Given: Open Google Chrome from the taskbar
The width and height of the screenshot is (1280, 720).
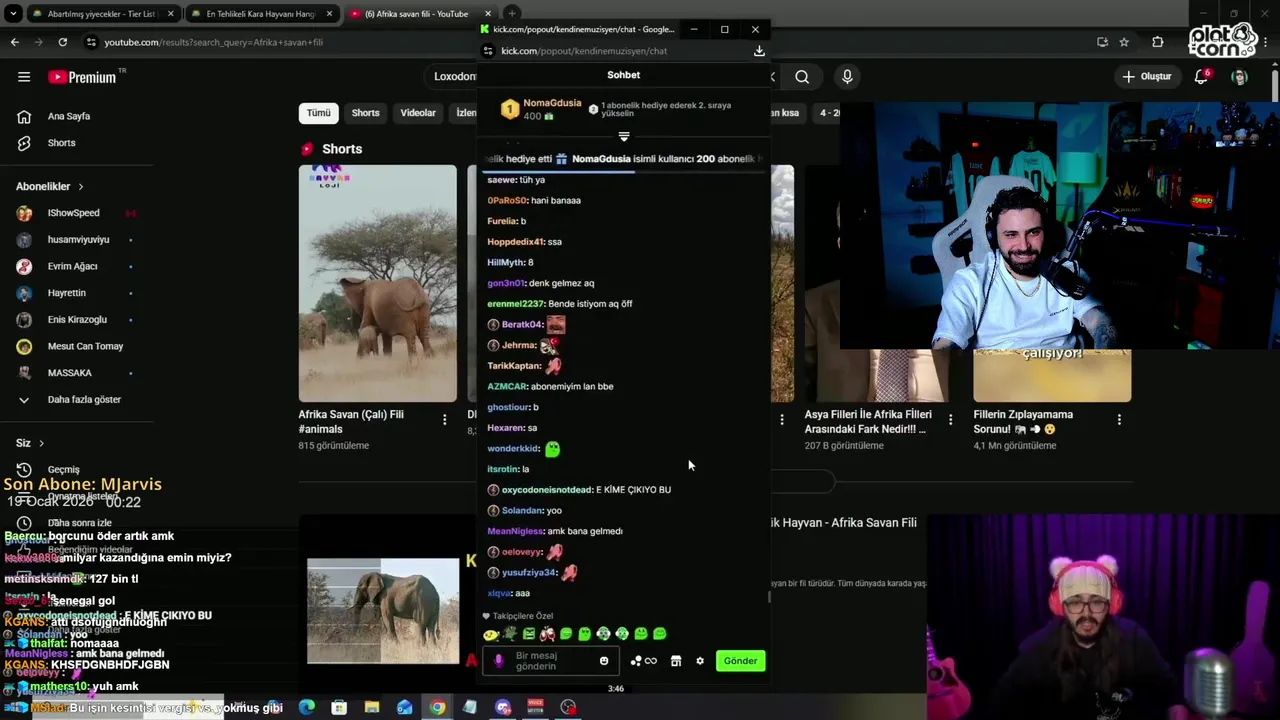Looking at the screenshot, I should [x=438, y=707].
